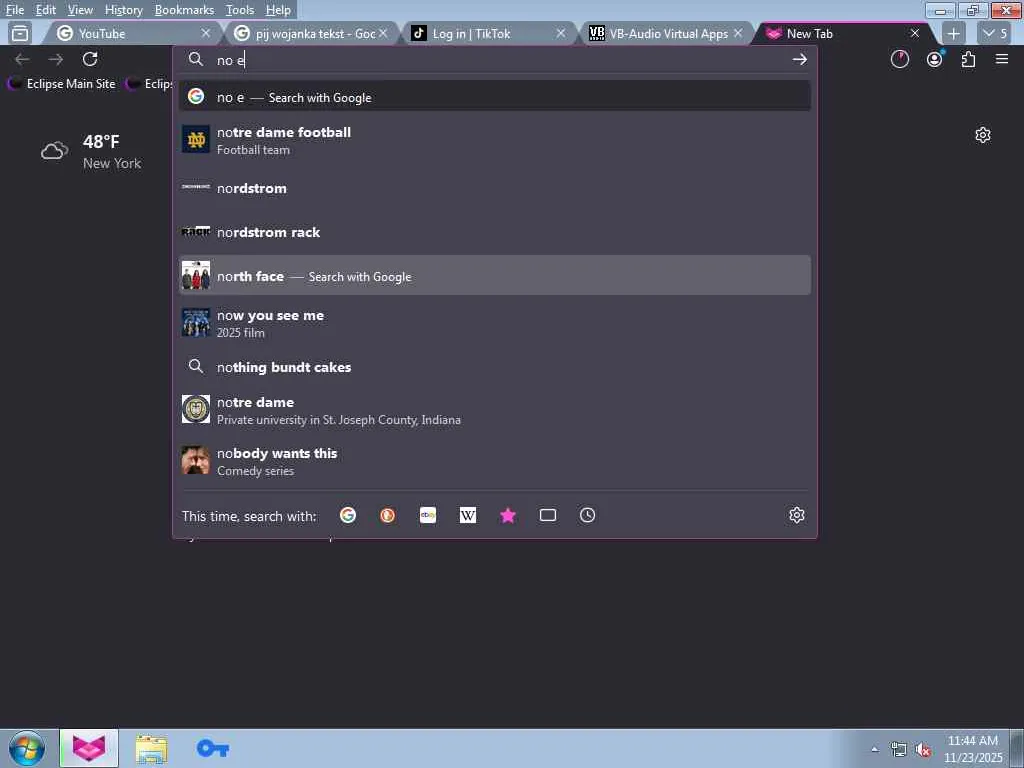
Task: Open the taskbar clock and date
Action: click(973, 748)
